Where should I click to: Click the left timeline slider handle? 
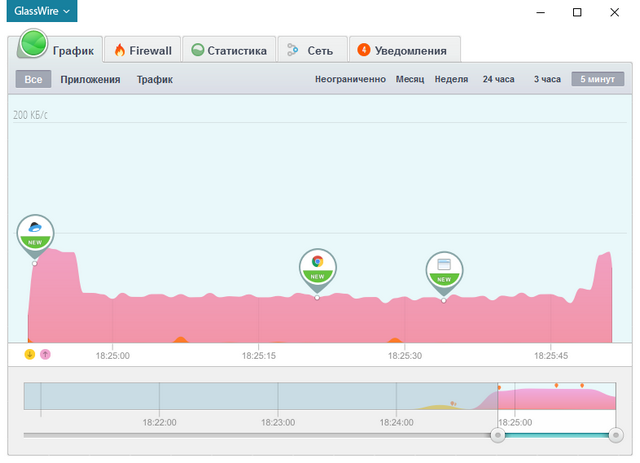[497, 435]
